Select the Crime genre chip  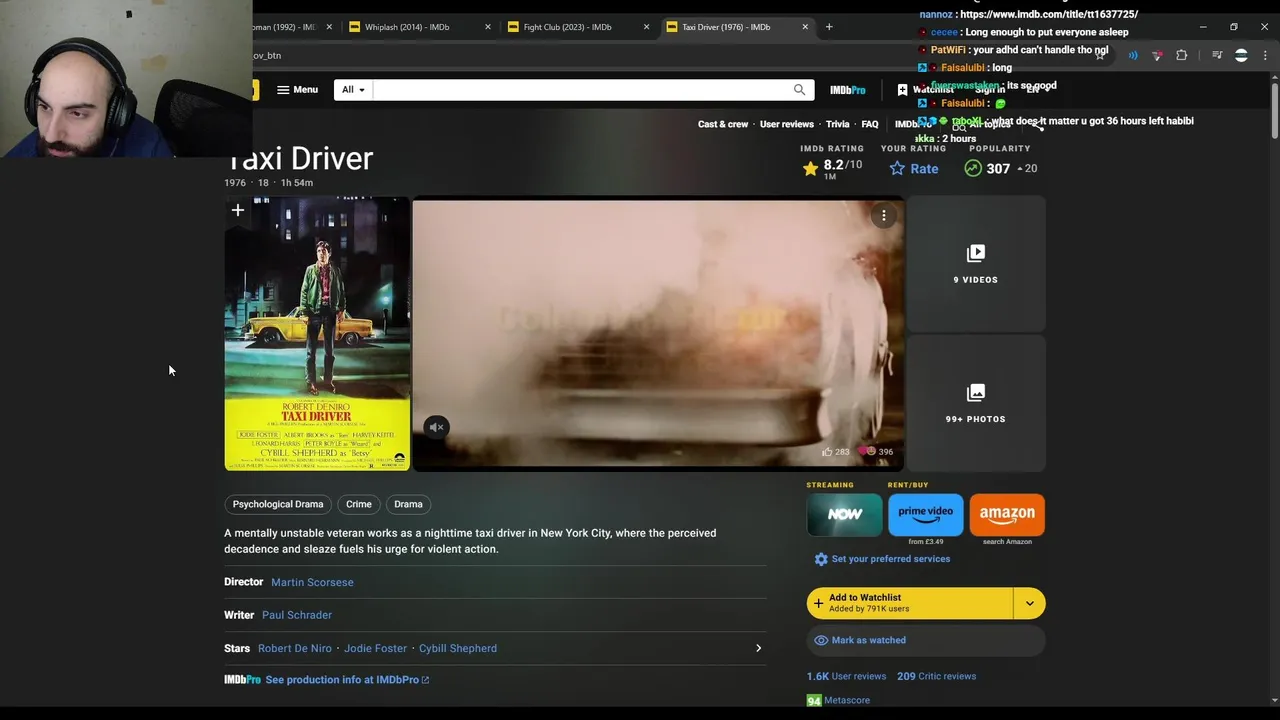[x=359, y=504]
